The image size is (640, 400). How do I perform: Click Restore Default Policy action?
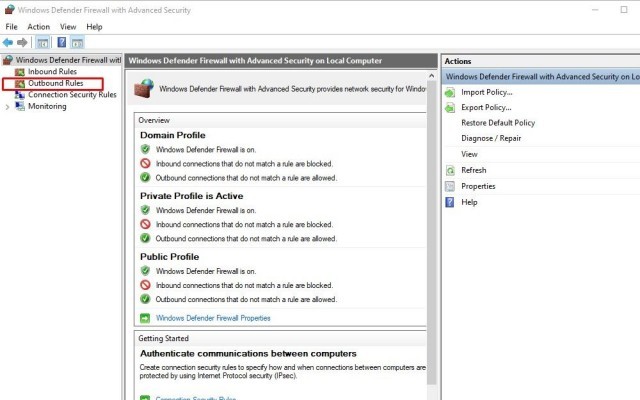(498, 123)
